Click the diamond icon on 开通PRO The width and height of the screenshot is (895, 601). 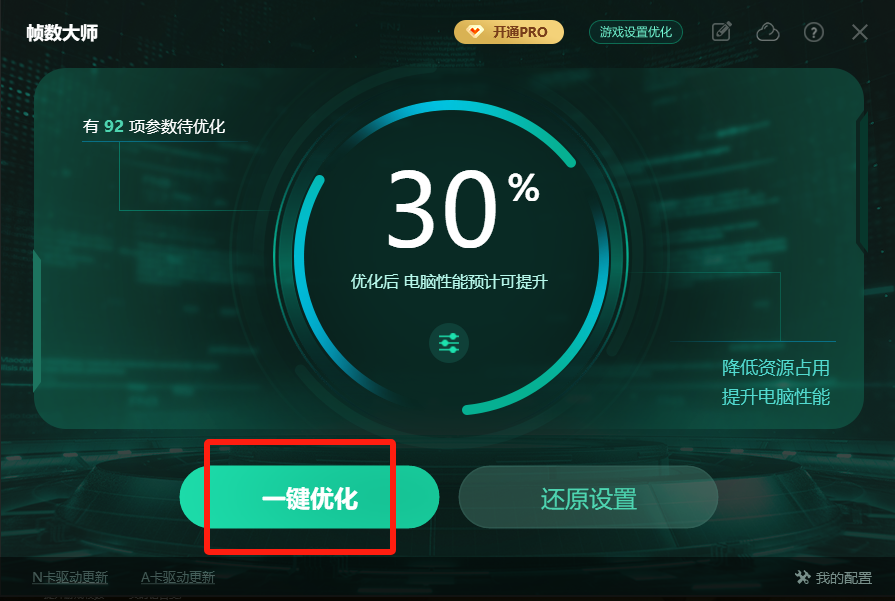click(475, 31)
